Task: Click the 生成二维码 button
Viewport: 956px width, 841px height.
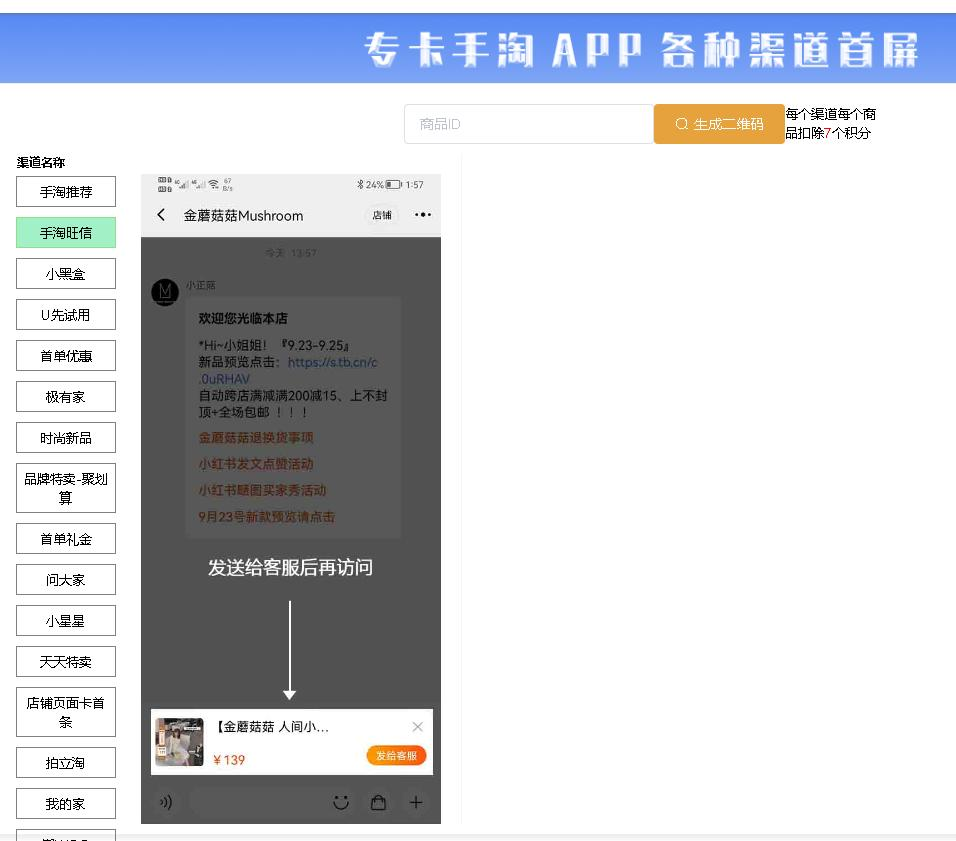Action: point(719,124)
